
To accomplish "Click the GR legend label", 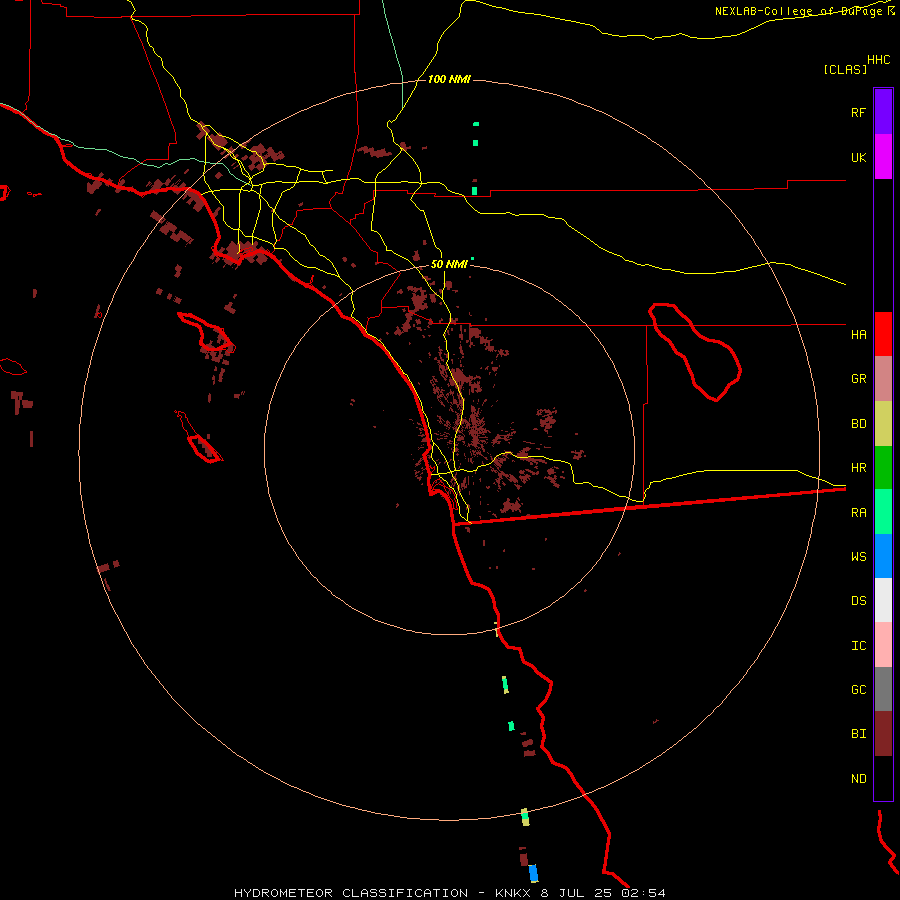I will (x=858, y=379).
